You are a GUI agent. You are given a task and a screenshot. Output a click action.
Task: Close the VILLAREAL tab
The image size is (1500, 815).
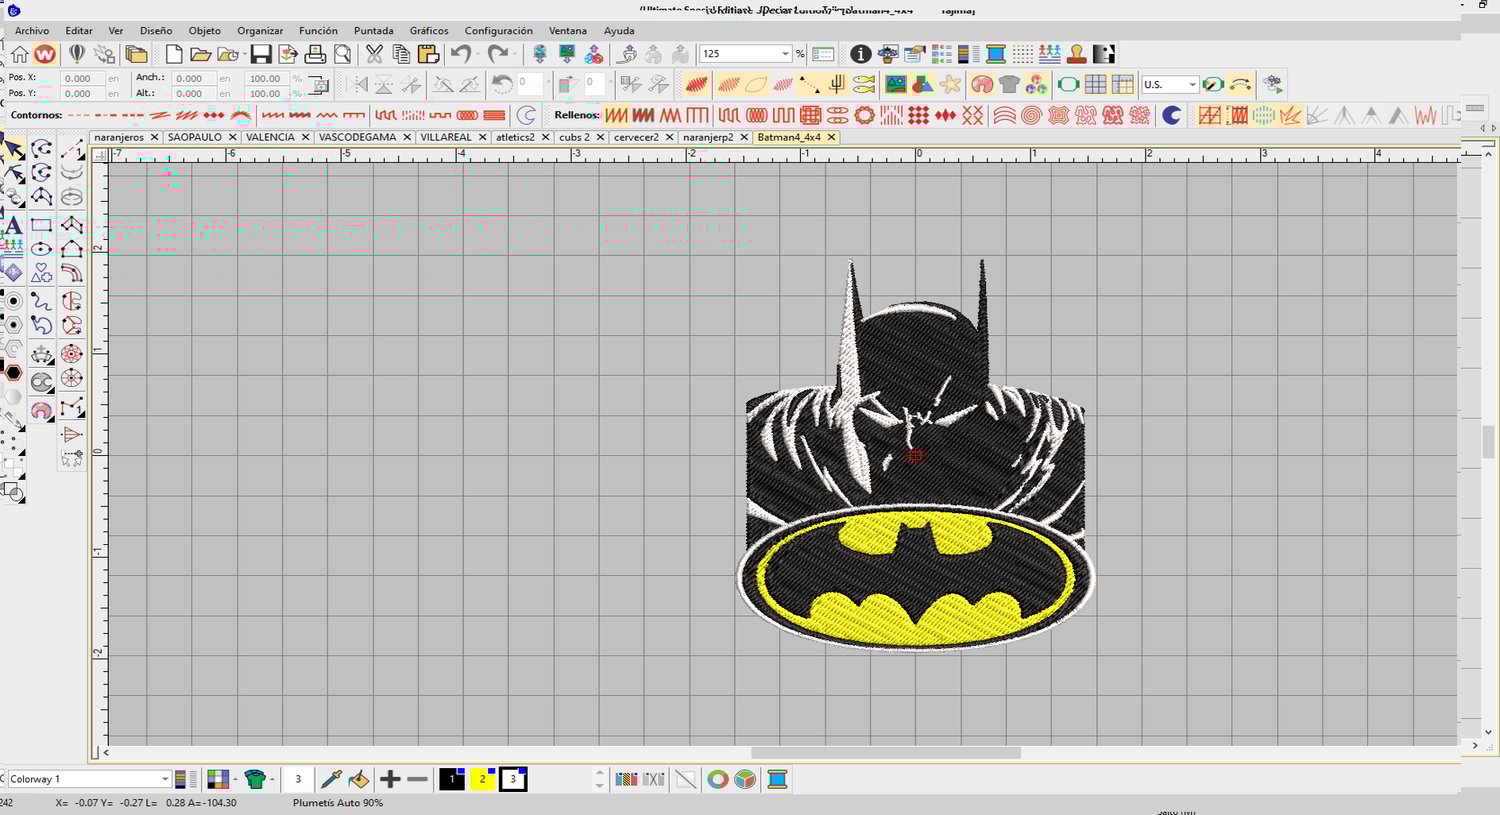pyautogui.click(x=482, y=137)
